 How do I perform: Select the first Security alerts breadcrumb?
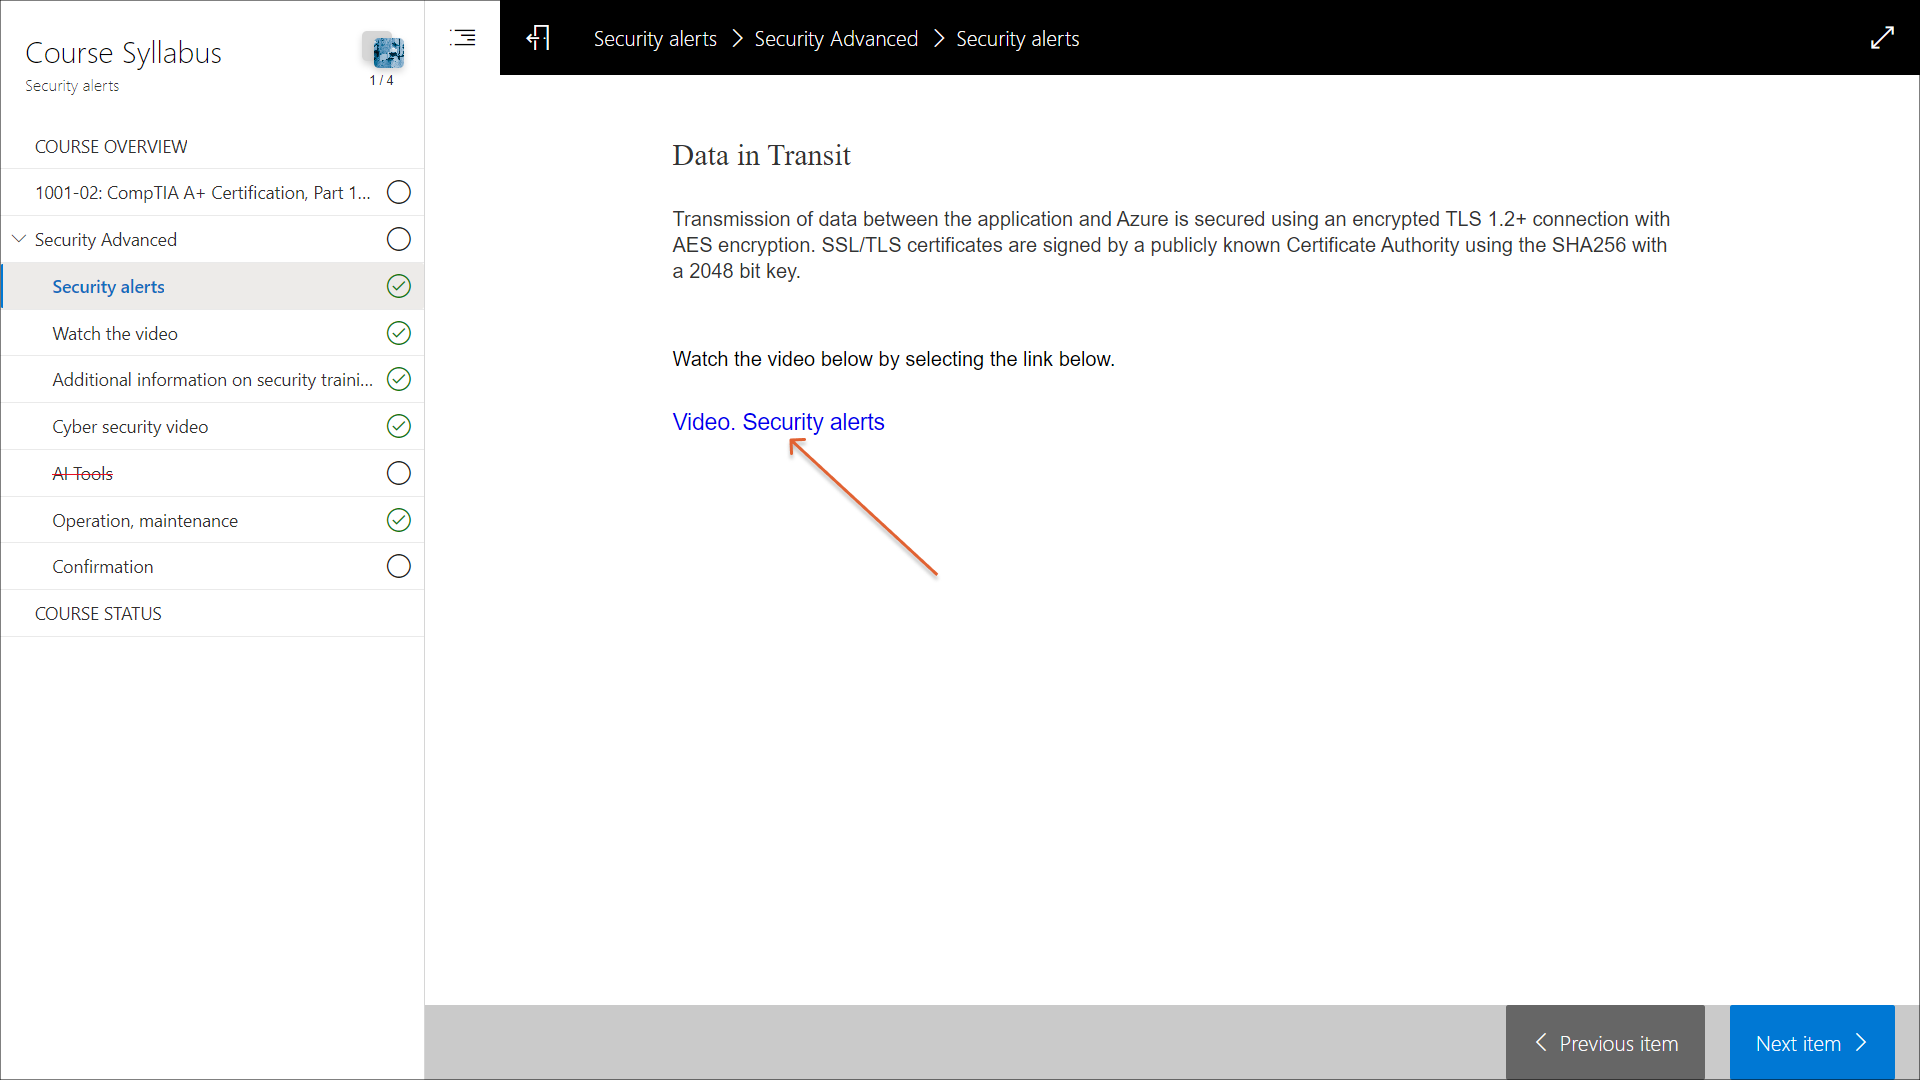tap(655, 38)
